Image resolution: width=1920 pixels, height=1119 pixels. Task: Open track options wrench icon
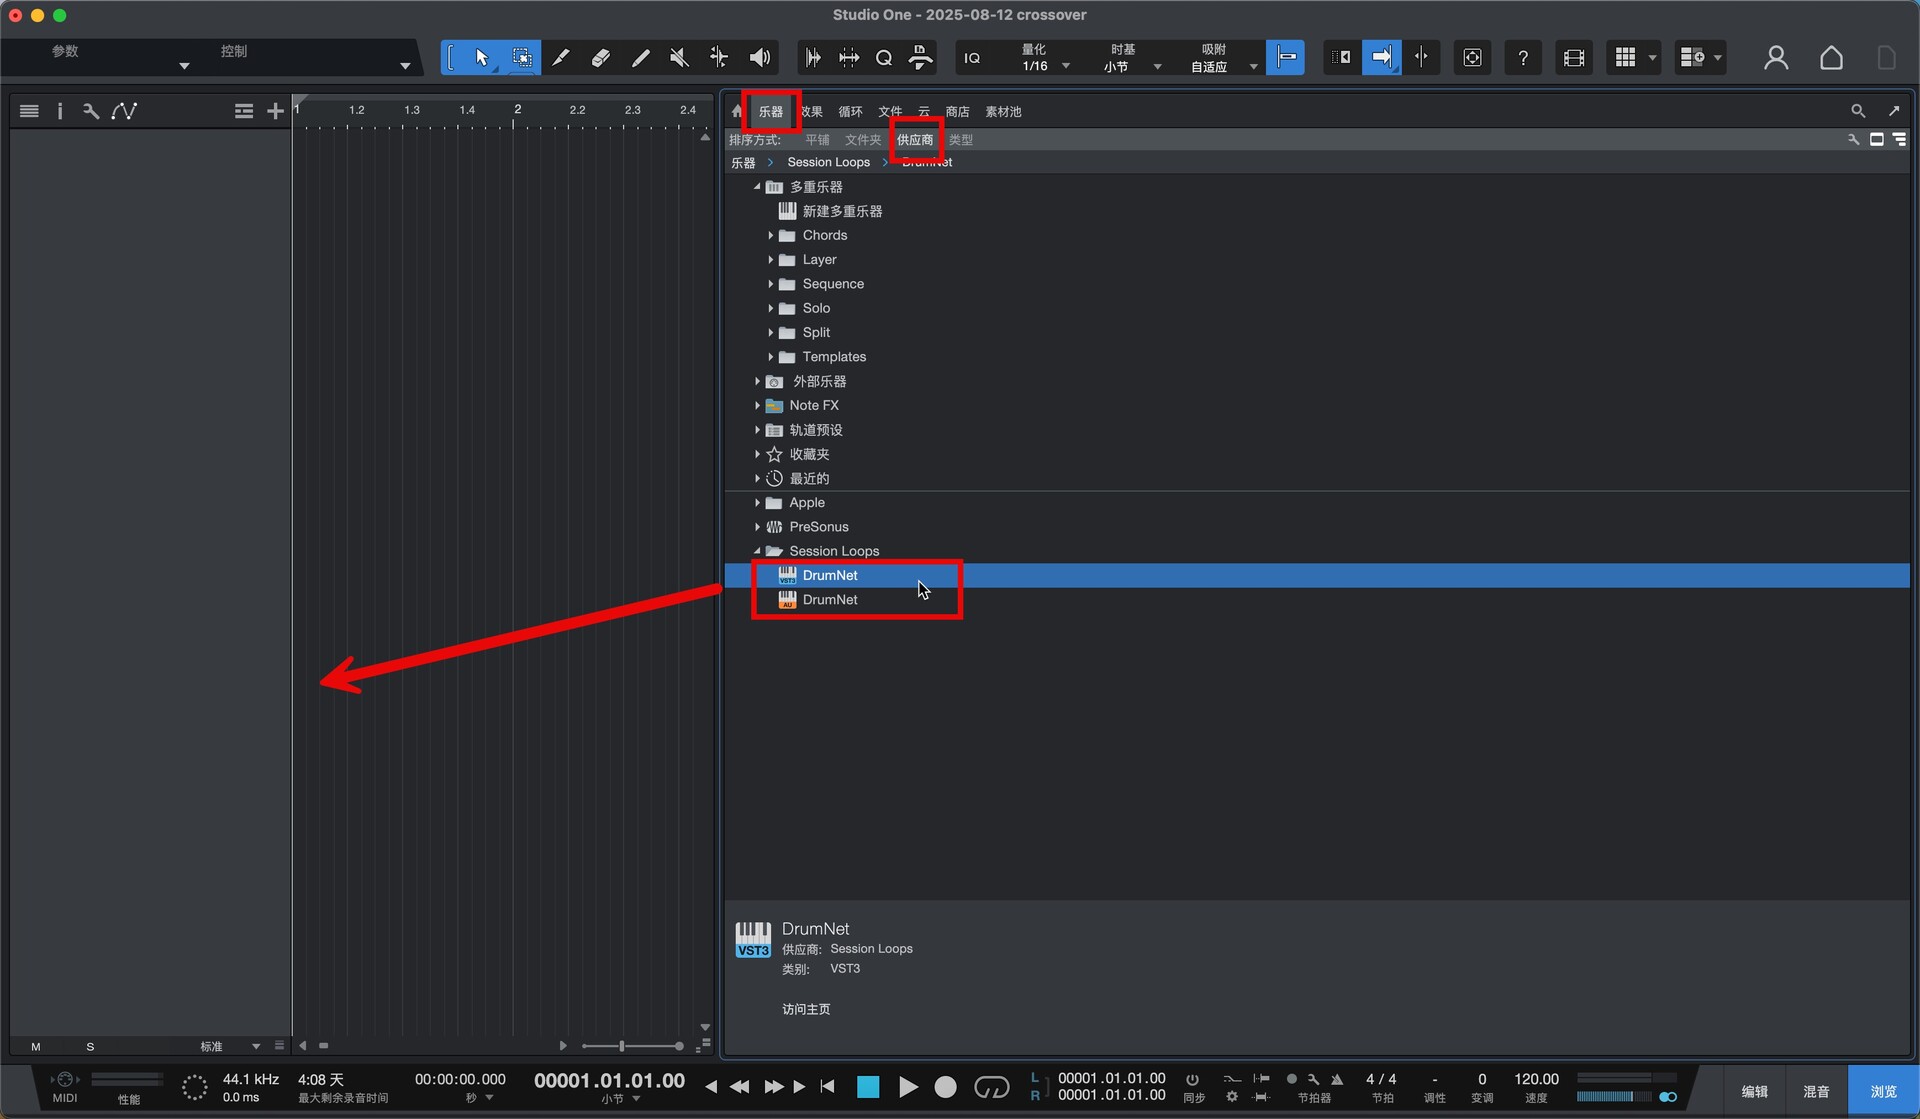[91, 111]
